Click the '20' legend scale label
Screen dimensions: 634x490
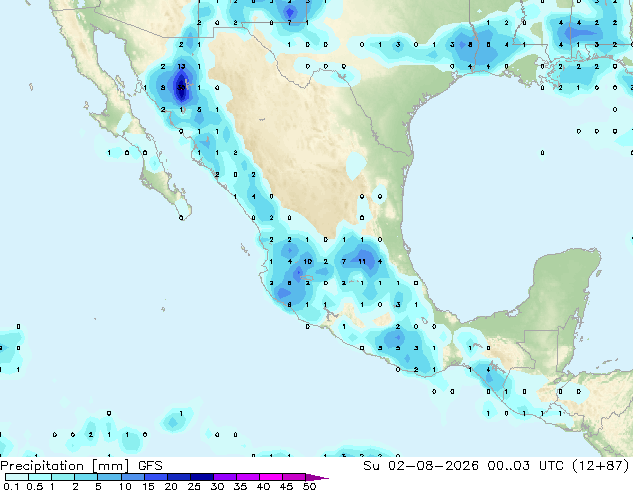171,486
